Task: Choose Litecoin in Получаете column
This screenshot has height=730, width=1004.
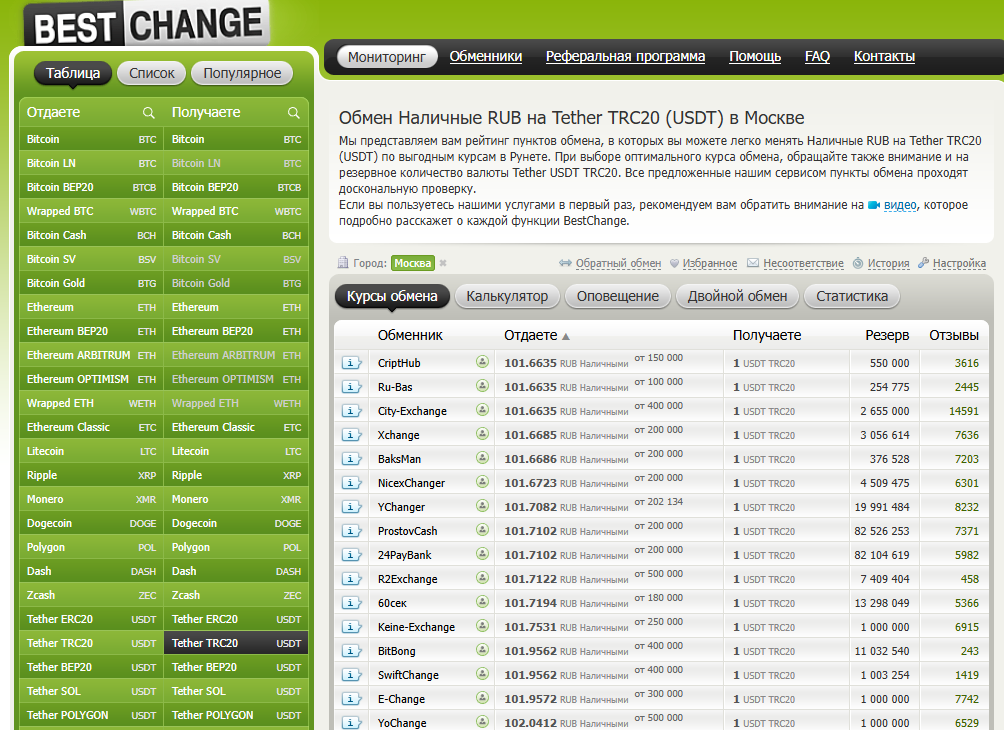Action: (236, 451)
